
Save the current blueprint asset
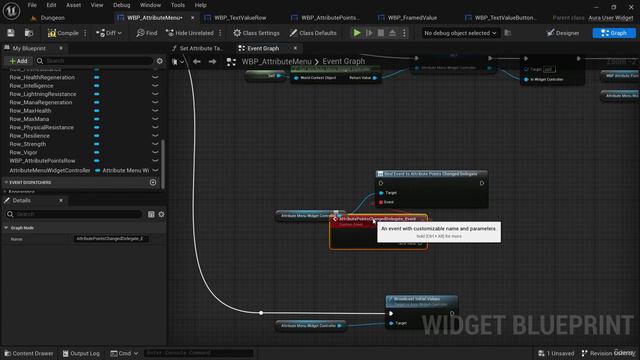tap(11, 33)
